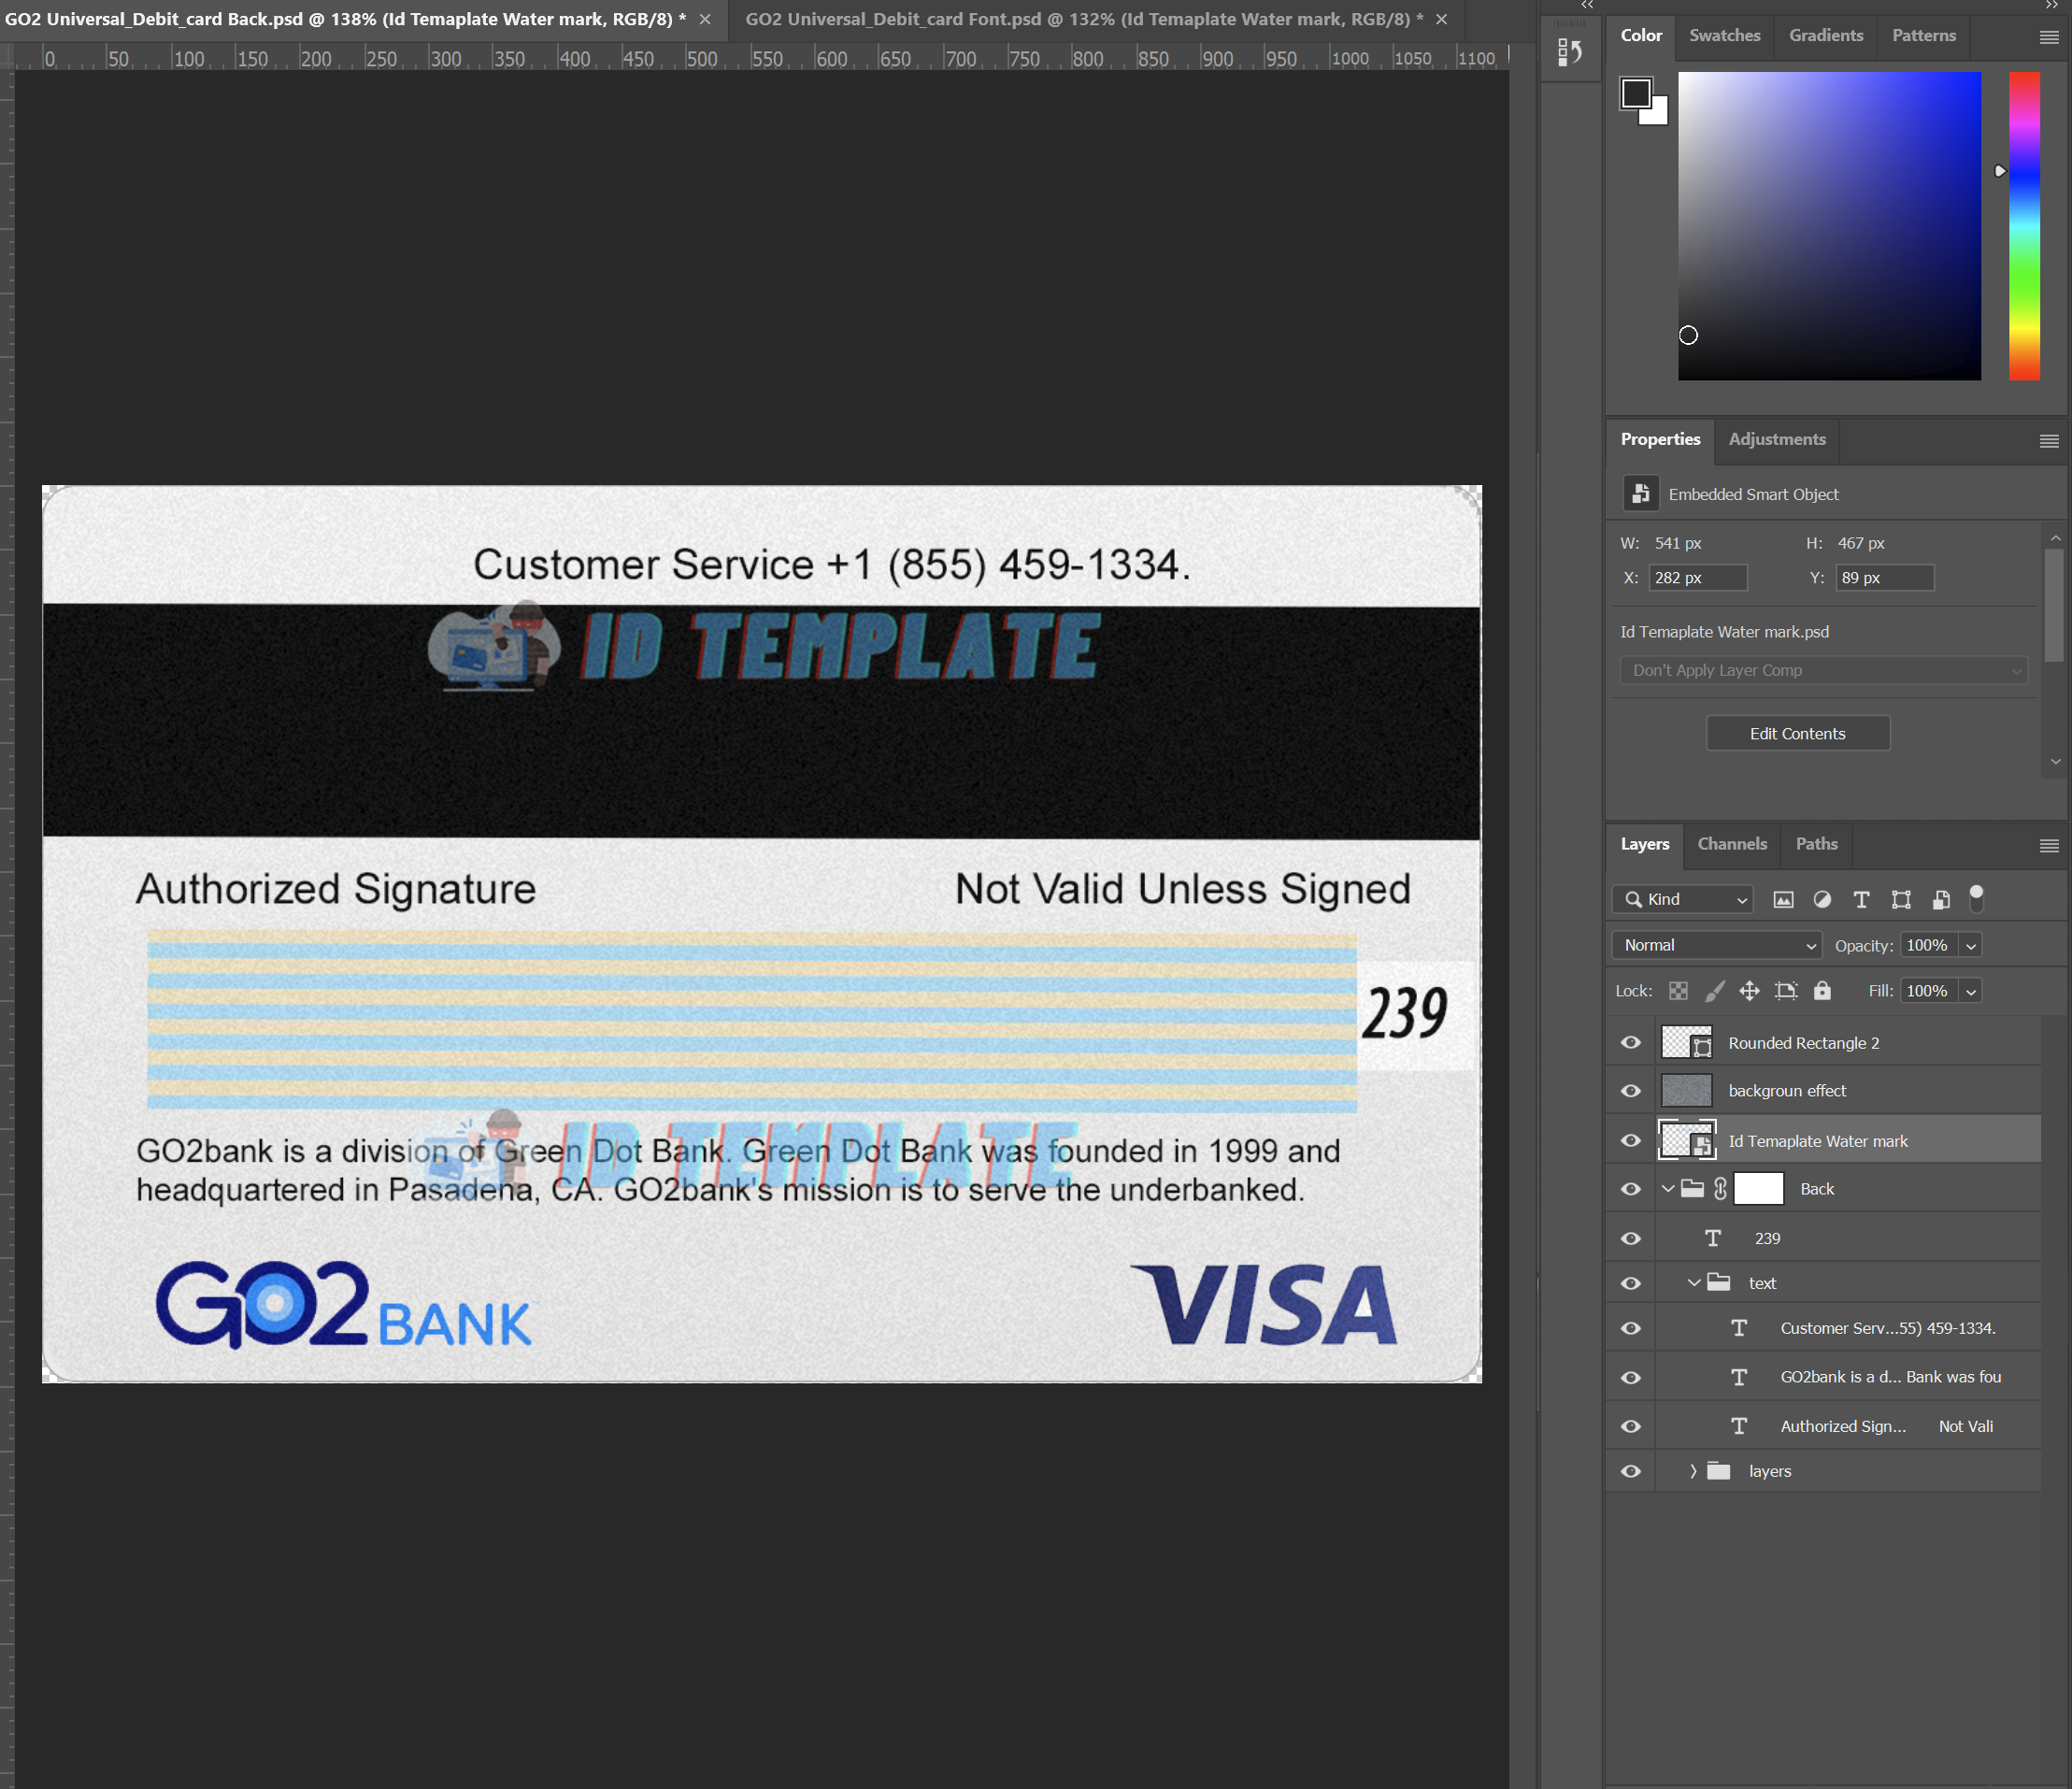The height and width of the screenshot is (1789, 2072).
Task: Hide the Customer Serv text layer
Action: click(1631, 1328)
